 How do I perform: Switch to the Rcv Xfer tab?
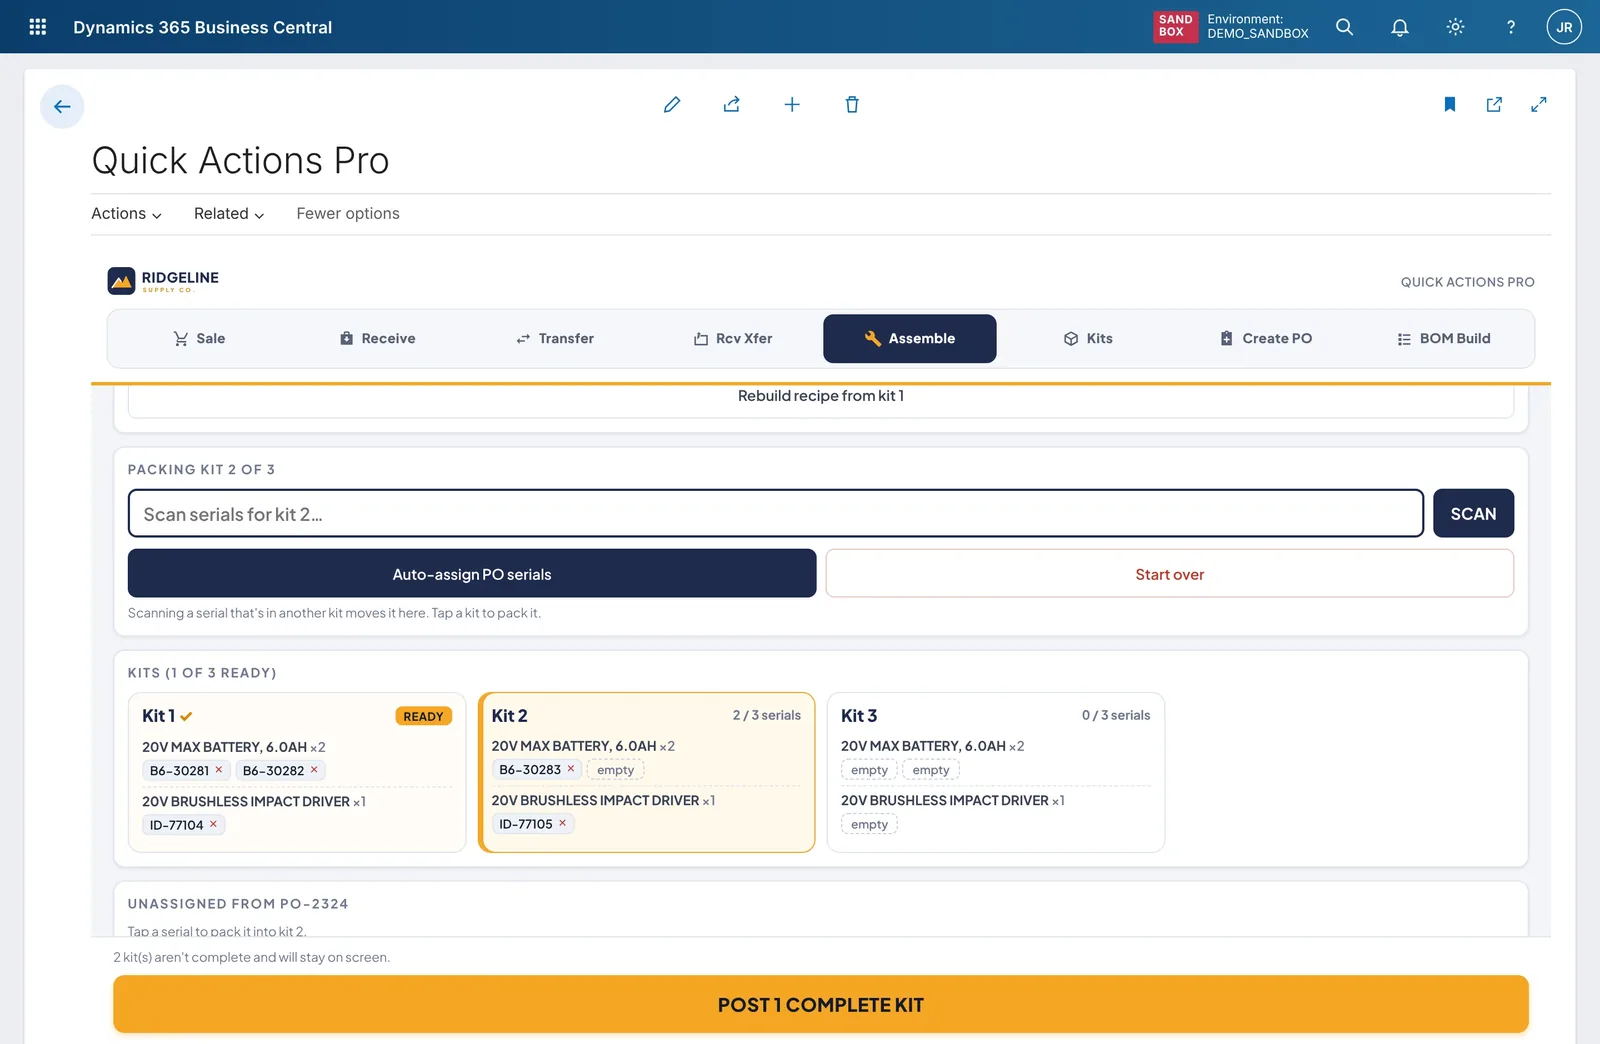[x=733, y=339]
